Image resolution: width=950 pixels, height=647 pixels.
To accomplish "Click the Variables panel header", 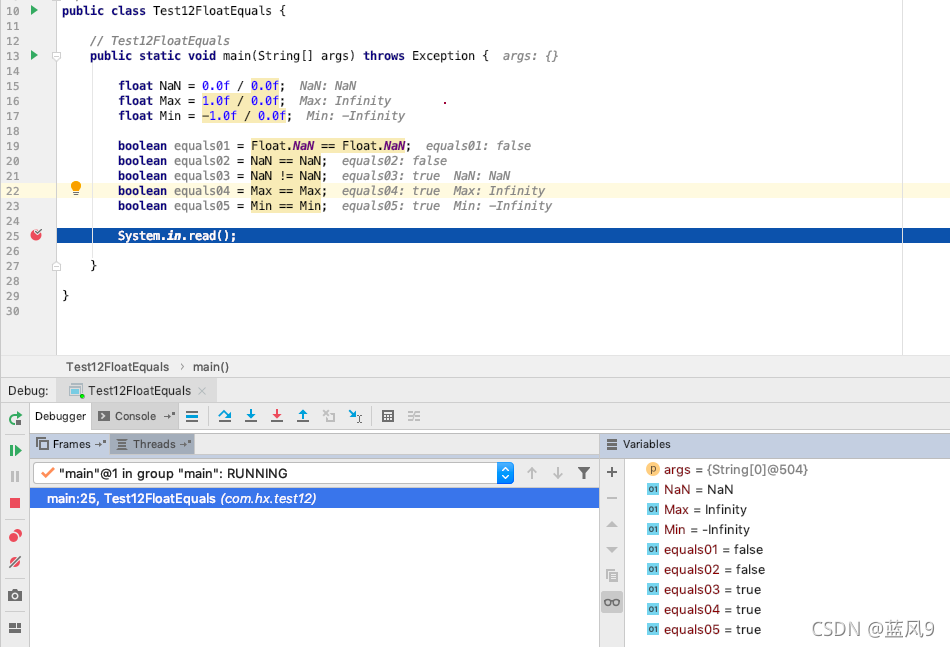I will [x=646, y=444].
